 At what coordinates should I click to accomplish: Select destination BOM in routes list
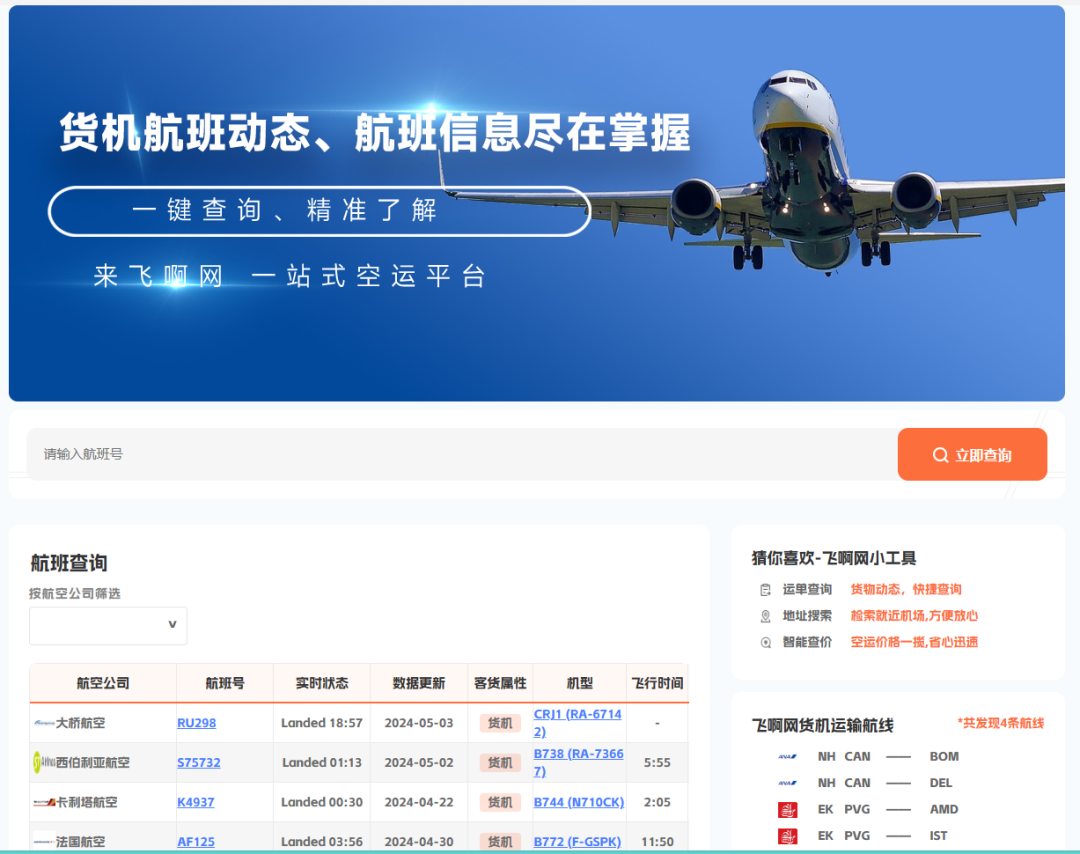[x=944, y=757]
